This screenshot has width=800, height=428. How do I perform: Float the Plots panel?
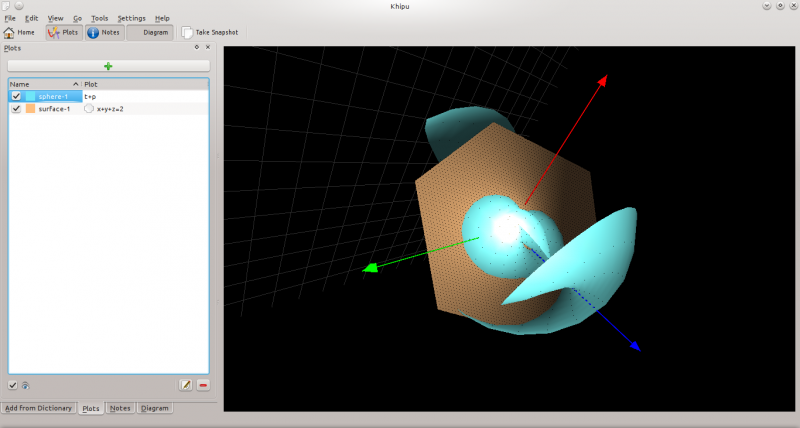(196, 47)
